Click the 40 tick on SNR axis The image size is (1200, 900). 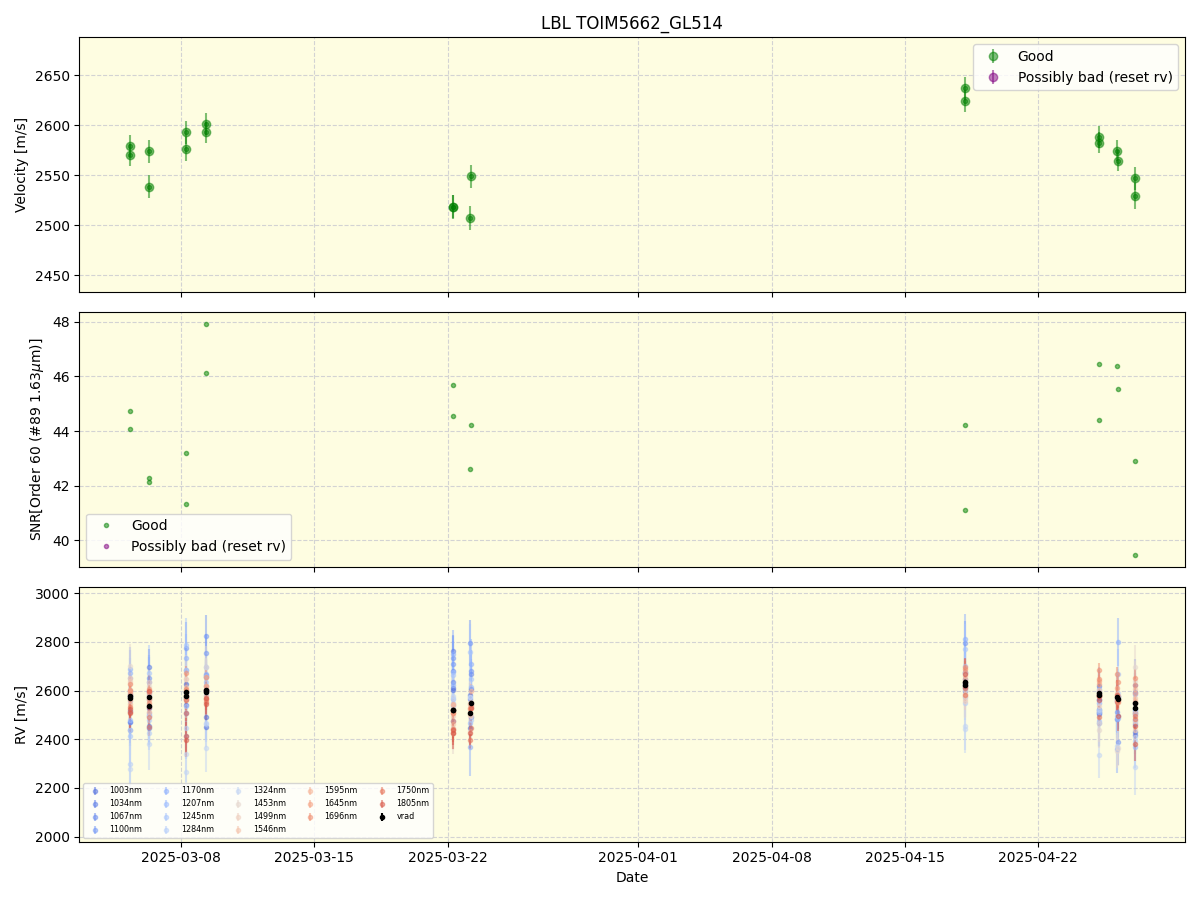61,541
